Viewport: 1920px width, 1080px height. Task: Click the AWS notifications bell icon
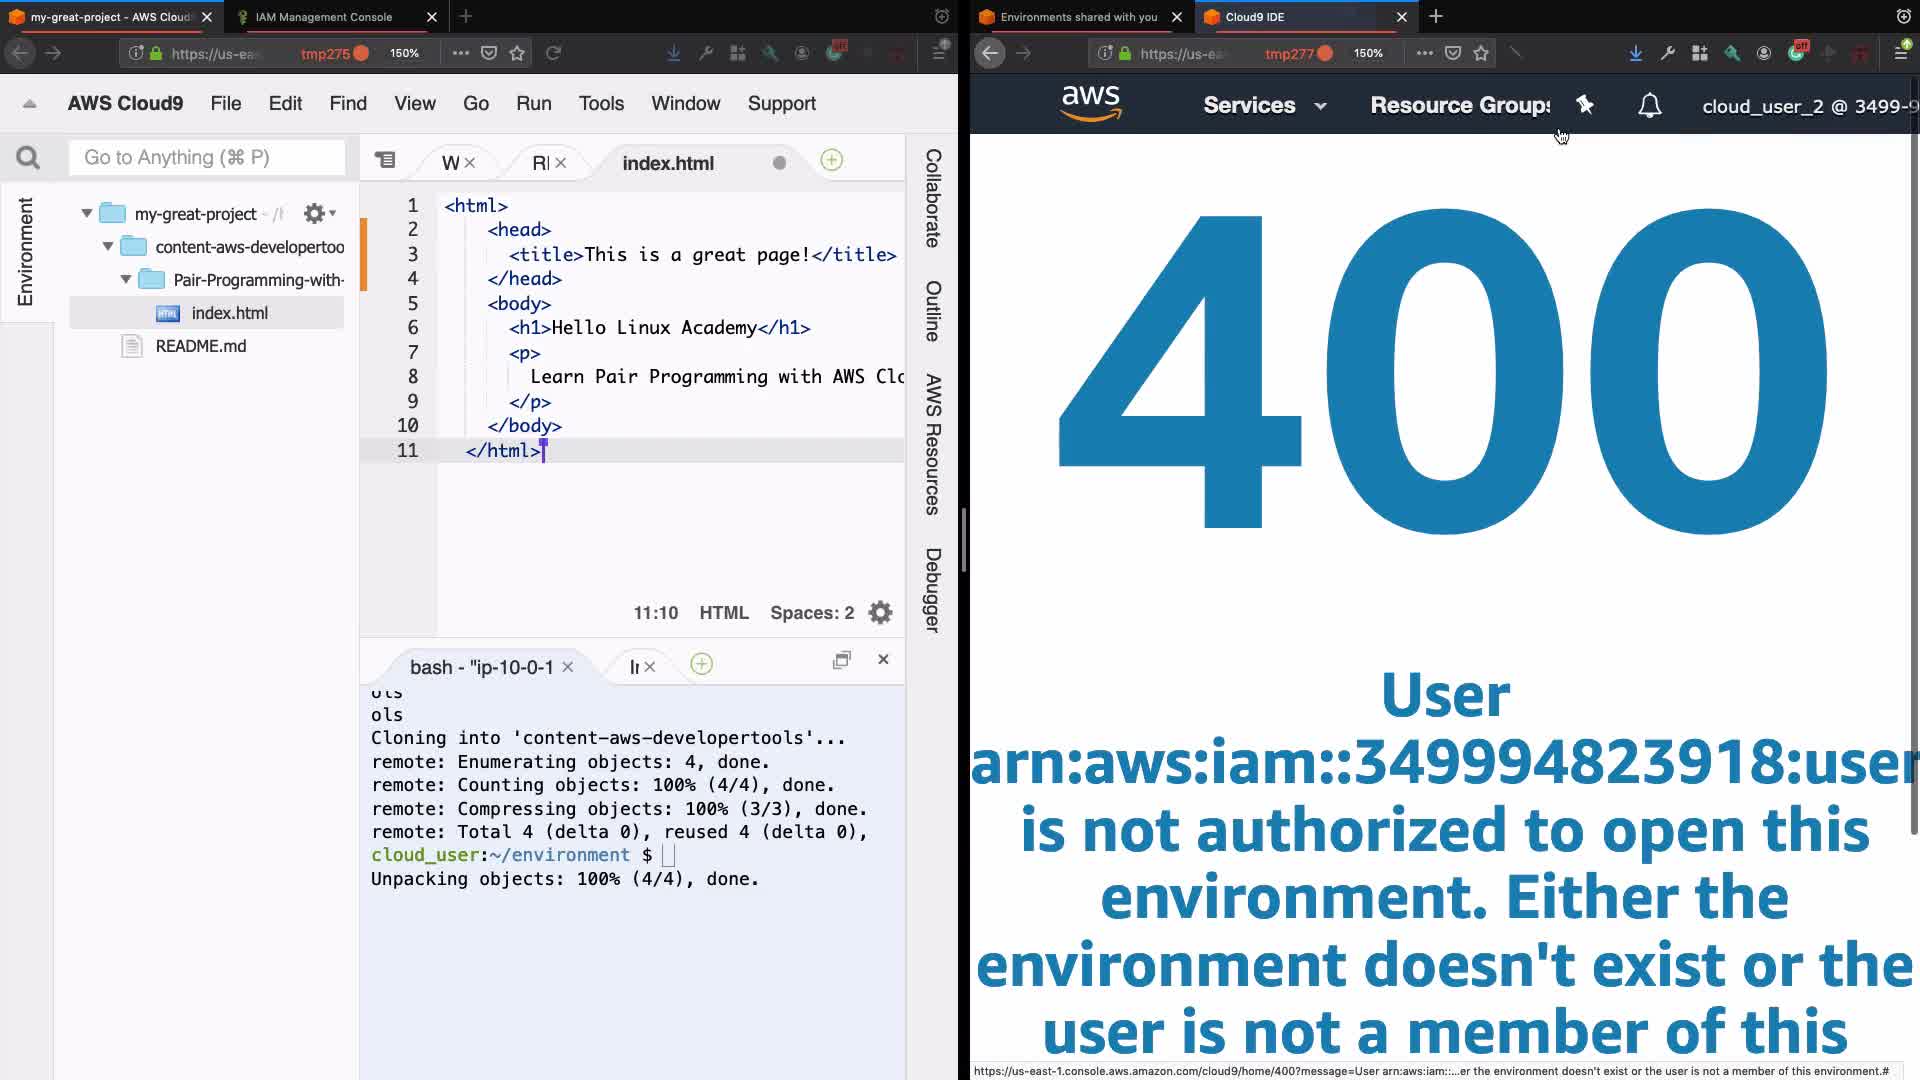coord(1650,105)
